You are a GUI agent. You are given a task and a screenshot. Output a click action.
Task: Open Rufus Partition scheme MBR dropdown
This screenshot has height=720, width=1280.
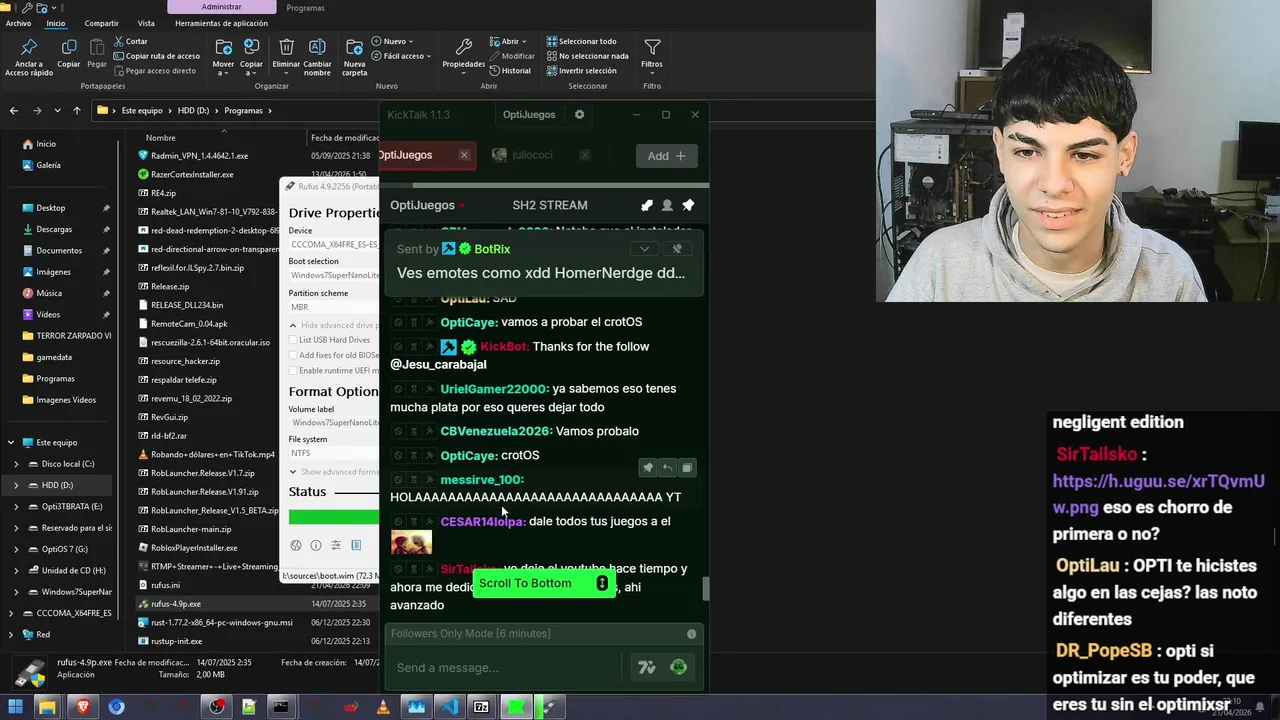(x=334, y=307)
